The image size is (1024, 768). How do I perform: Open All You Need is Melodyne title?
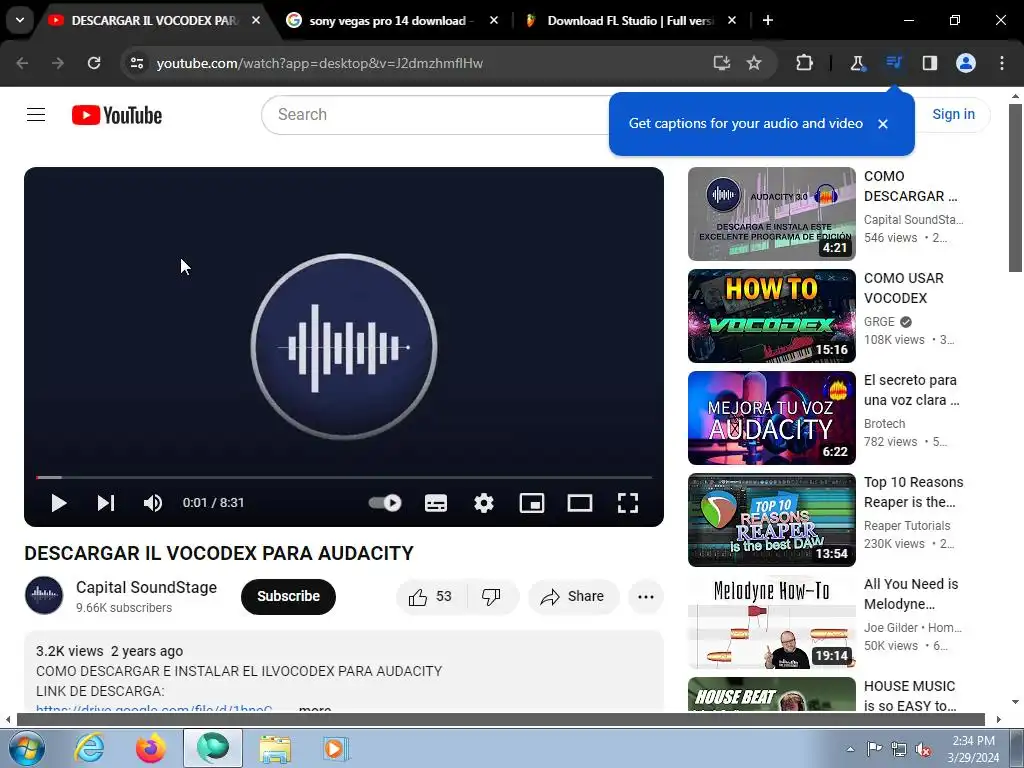point(910,594)
